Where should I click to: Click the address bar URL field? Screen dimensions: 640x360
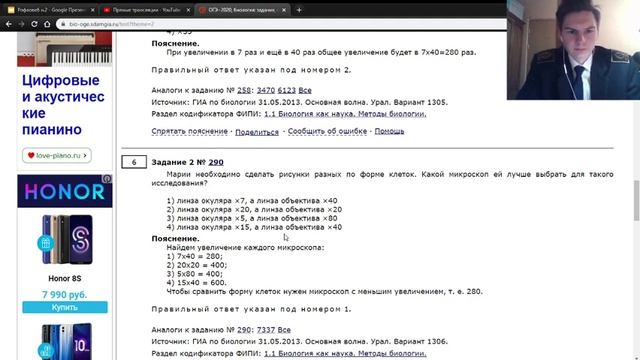(282, 24)
